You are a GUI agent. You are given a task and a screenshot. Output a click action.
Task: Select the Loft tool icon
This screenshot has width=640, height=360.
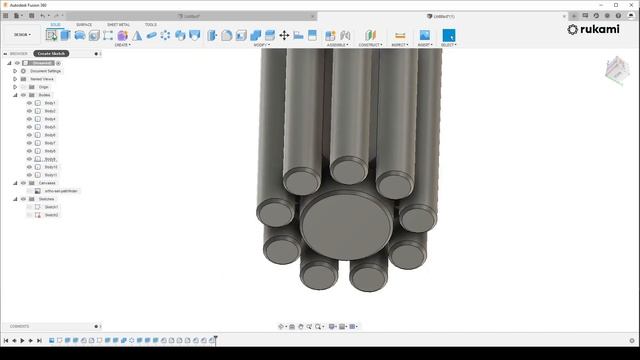coord(137,36)
